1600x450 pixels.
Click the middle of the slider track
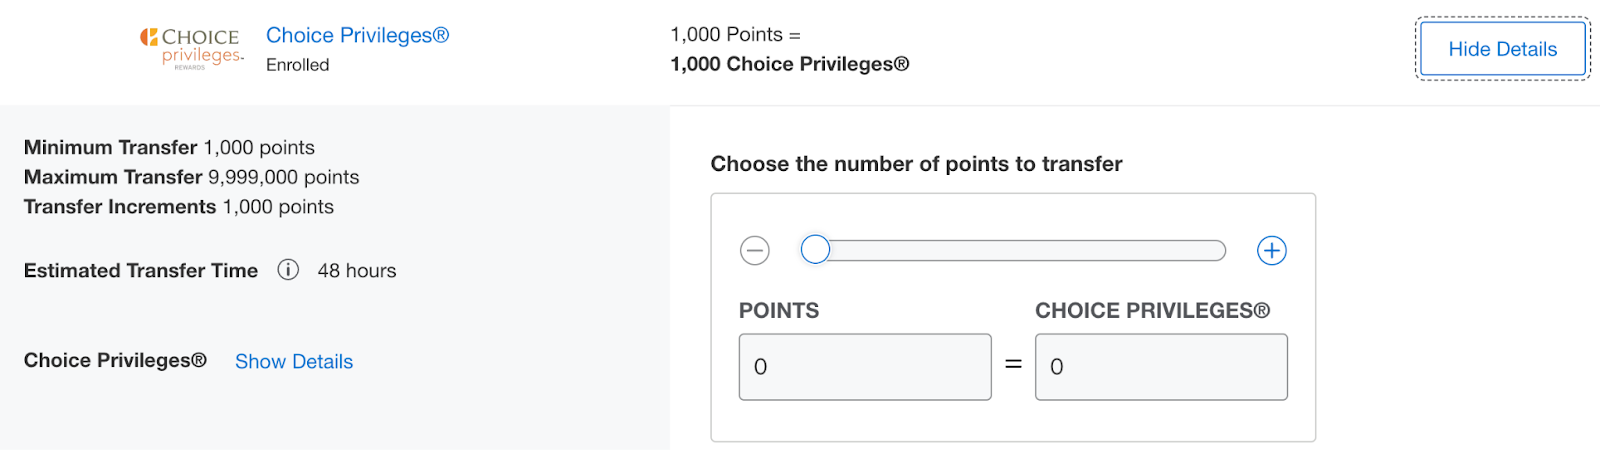[x=1020, y=250]
